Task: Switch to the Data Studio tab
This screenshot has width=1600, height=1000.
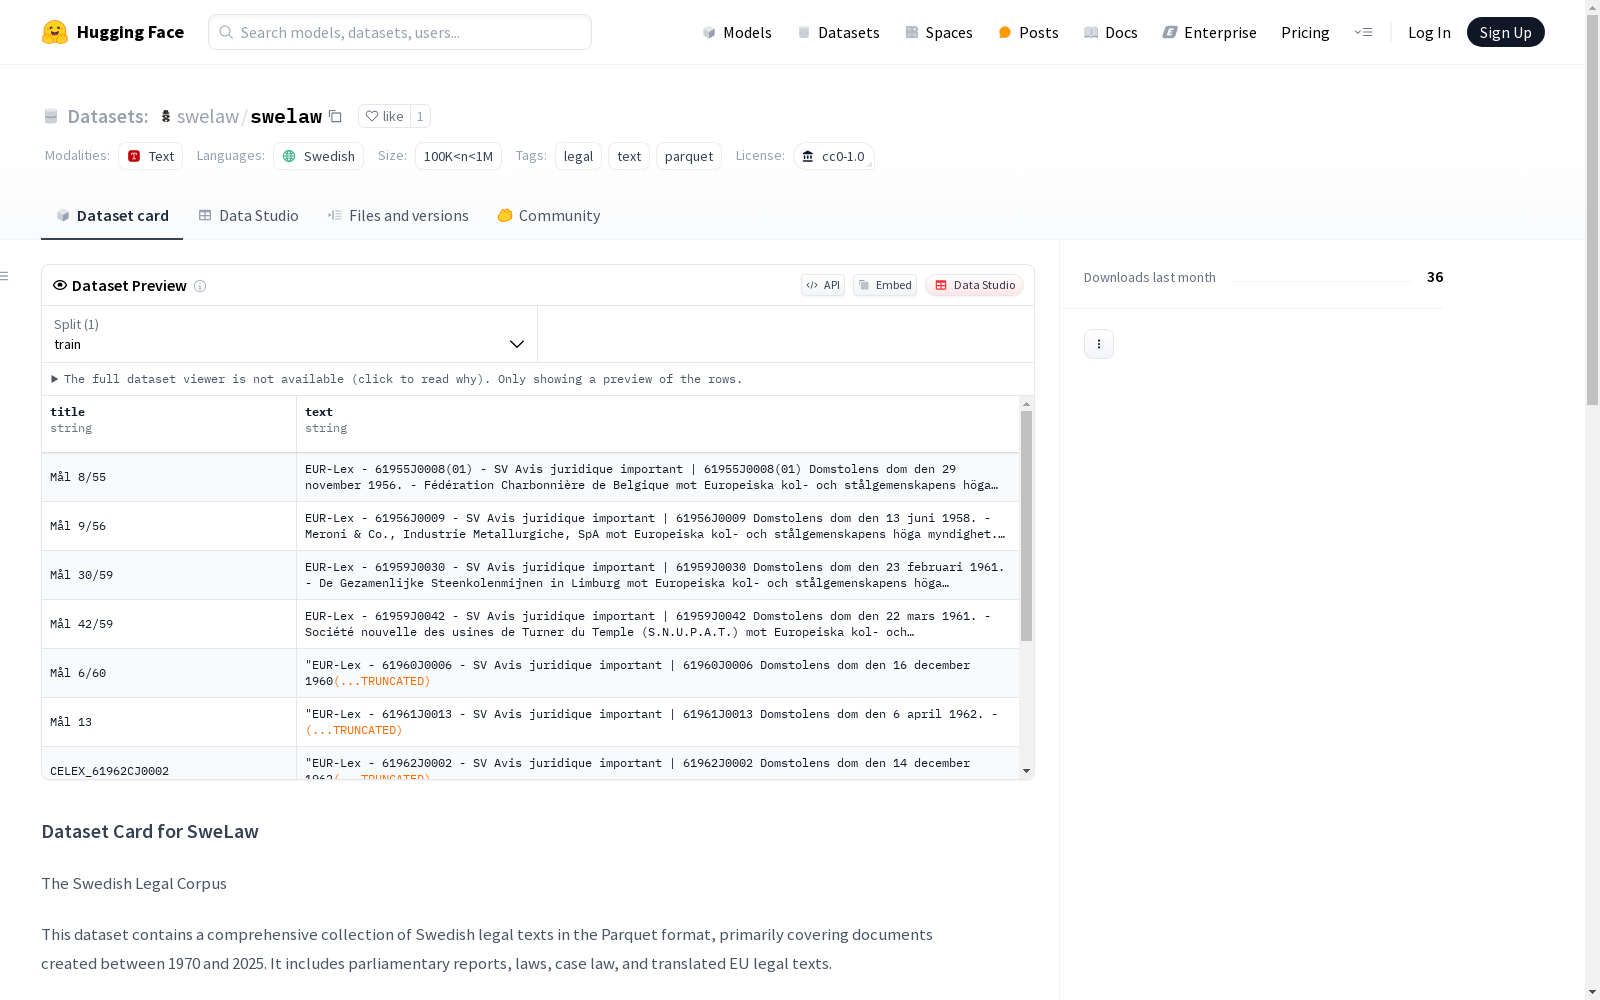Action: 249,216
